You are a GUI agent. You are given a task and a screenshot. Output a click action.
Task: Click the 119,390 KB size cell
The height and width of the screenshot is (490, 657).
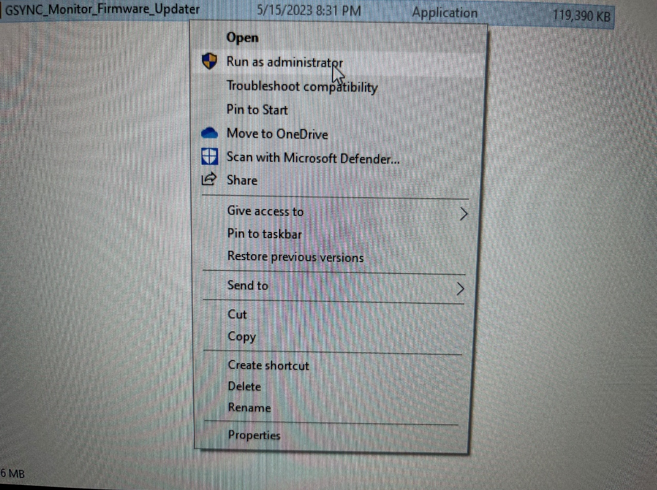point(581,16)
